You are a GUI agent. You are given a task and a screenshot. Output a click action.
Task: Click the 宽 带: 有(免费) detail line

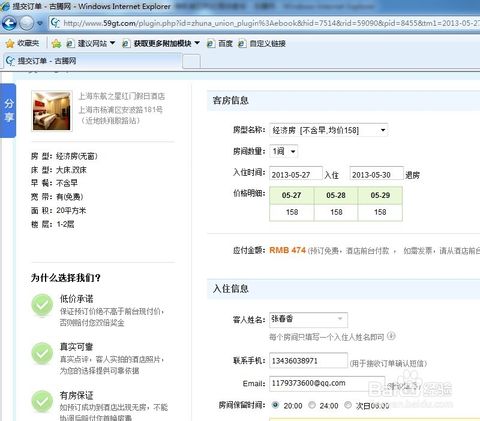tap(57, 197)
